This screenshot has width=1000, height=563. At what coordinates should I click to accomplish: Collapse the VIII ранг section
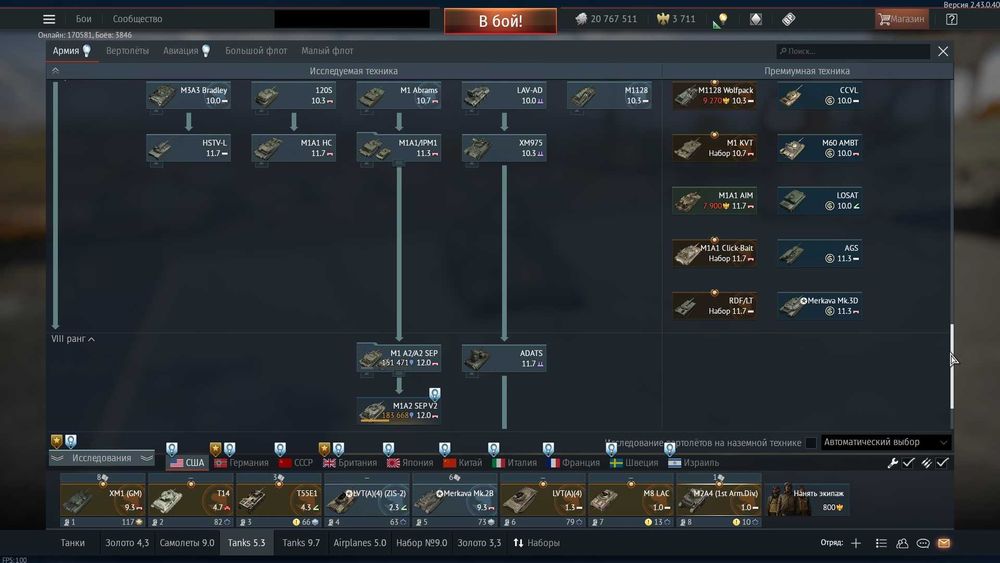click(73, 339)
